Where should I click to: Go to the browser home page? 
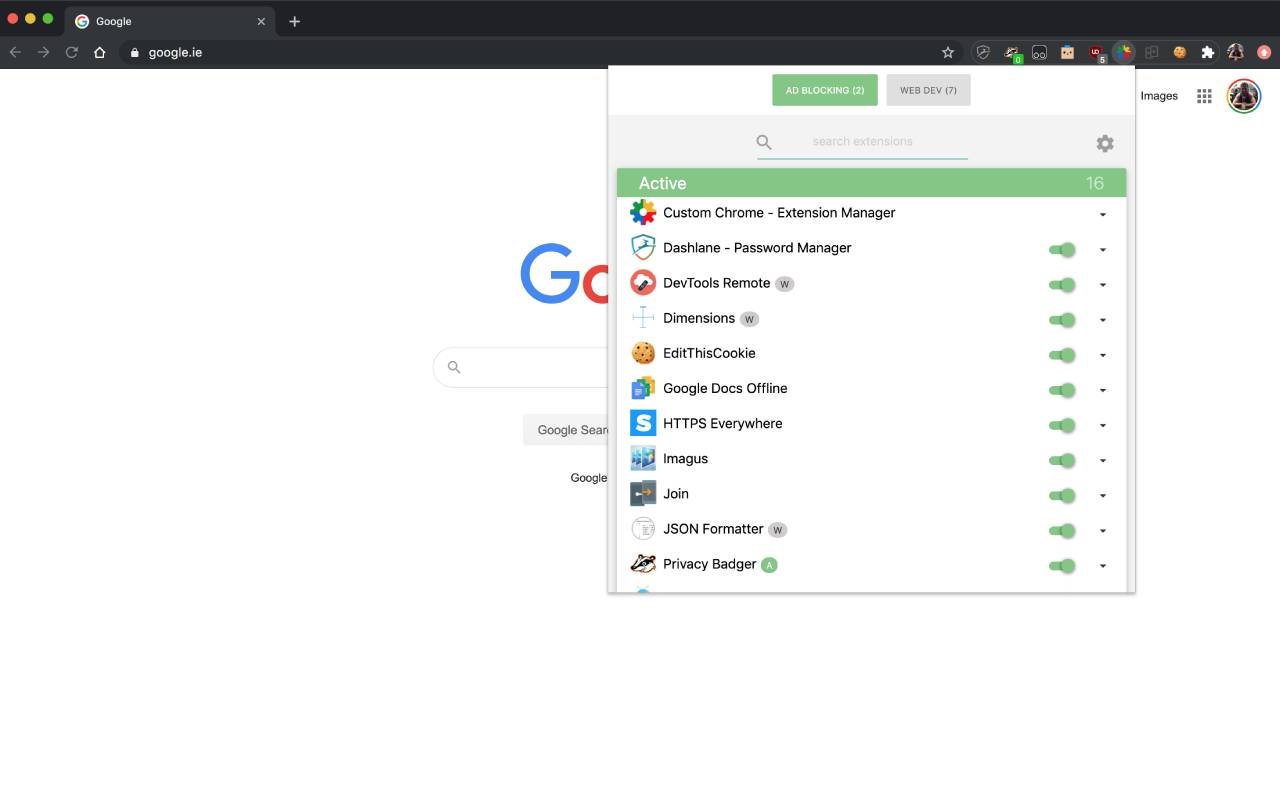(99, 52)
